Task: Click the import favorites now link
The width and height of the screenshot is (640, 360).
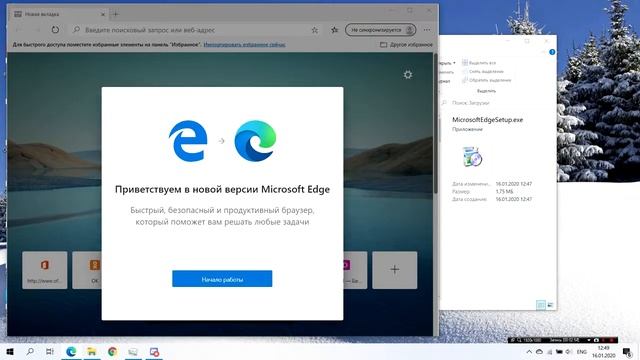Action: click(x=244, y=44)
